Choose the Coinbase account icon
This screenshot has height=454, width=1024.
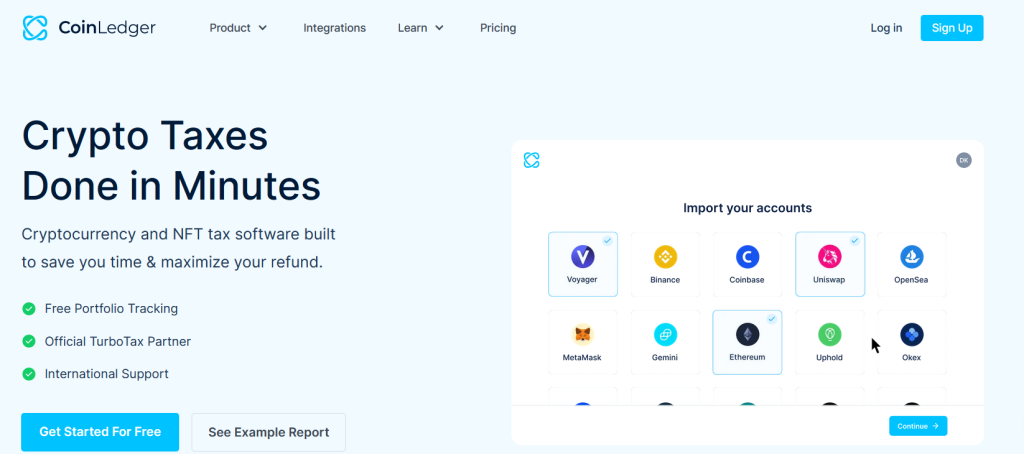click(747, 257)
